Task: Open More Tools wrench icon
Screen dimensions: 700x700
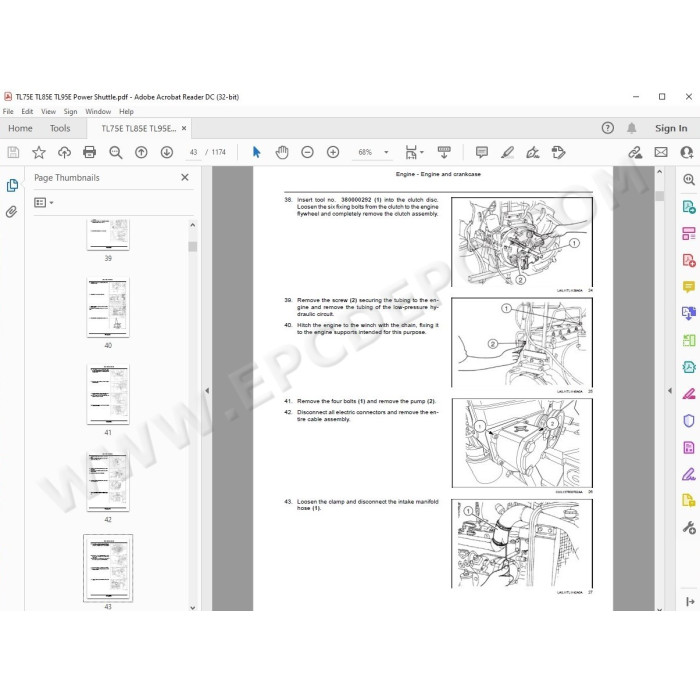Action: point(689,528)
